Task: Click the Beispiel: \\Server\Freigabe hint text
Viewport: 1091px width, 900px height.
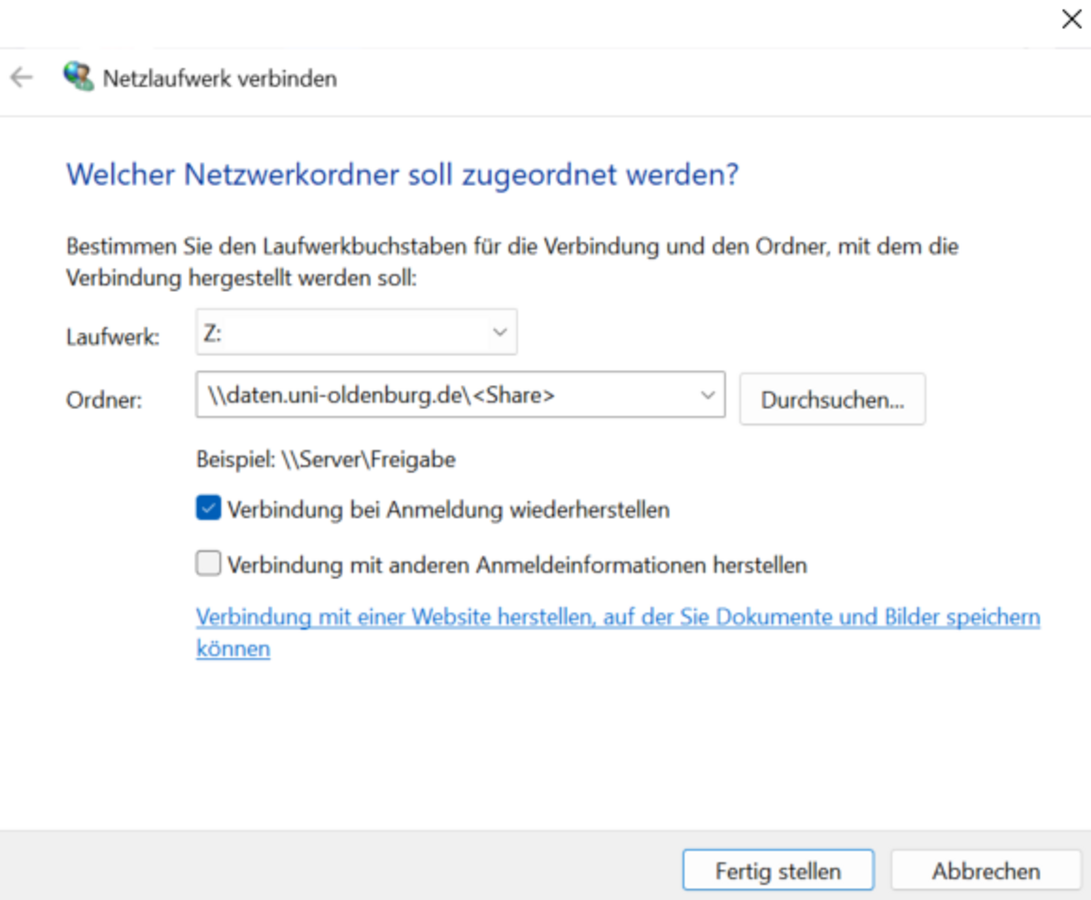Action: pos(326,459)
